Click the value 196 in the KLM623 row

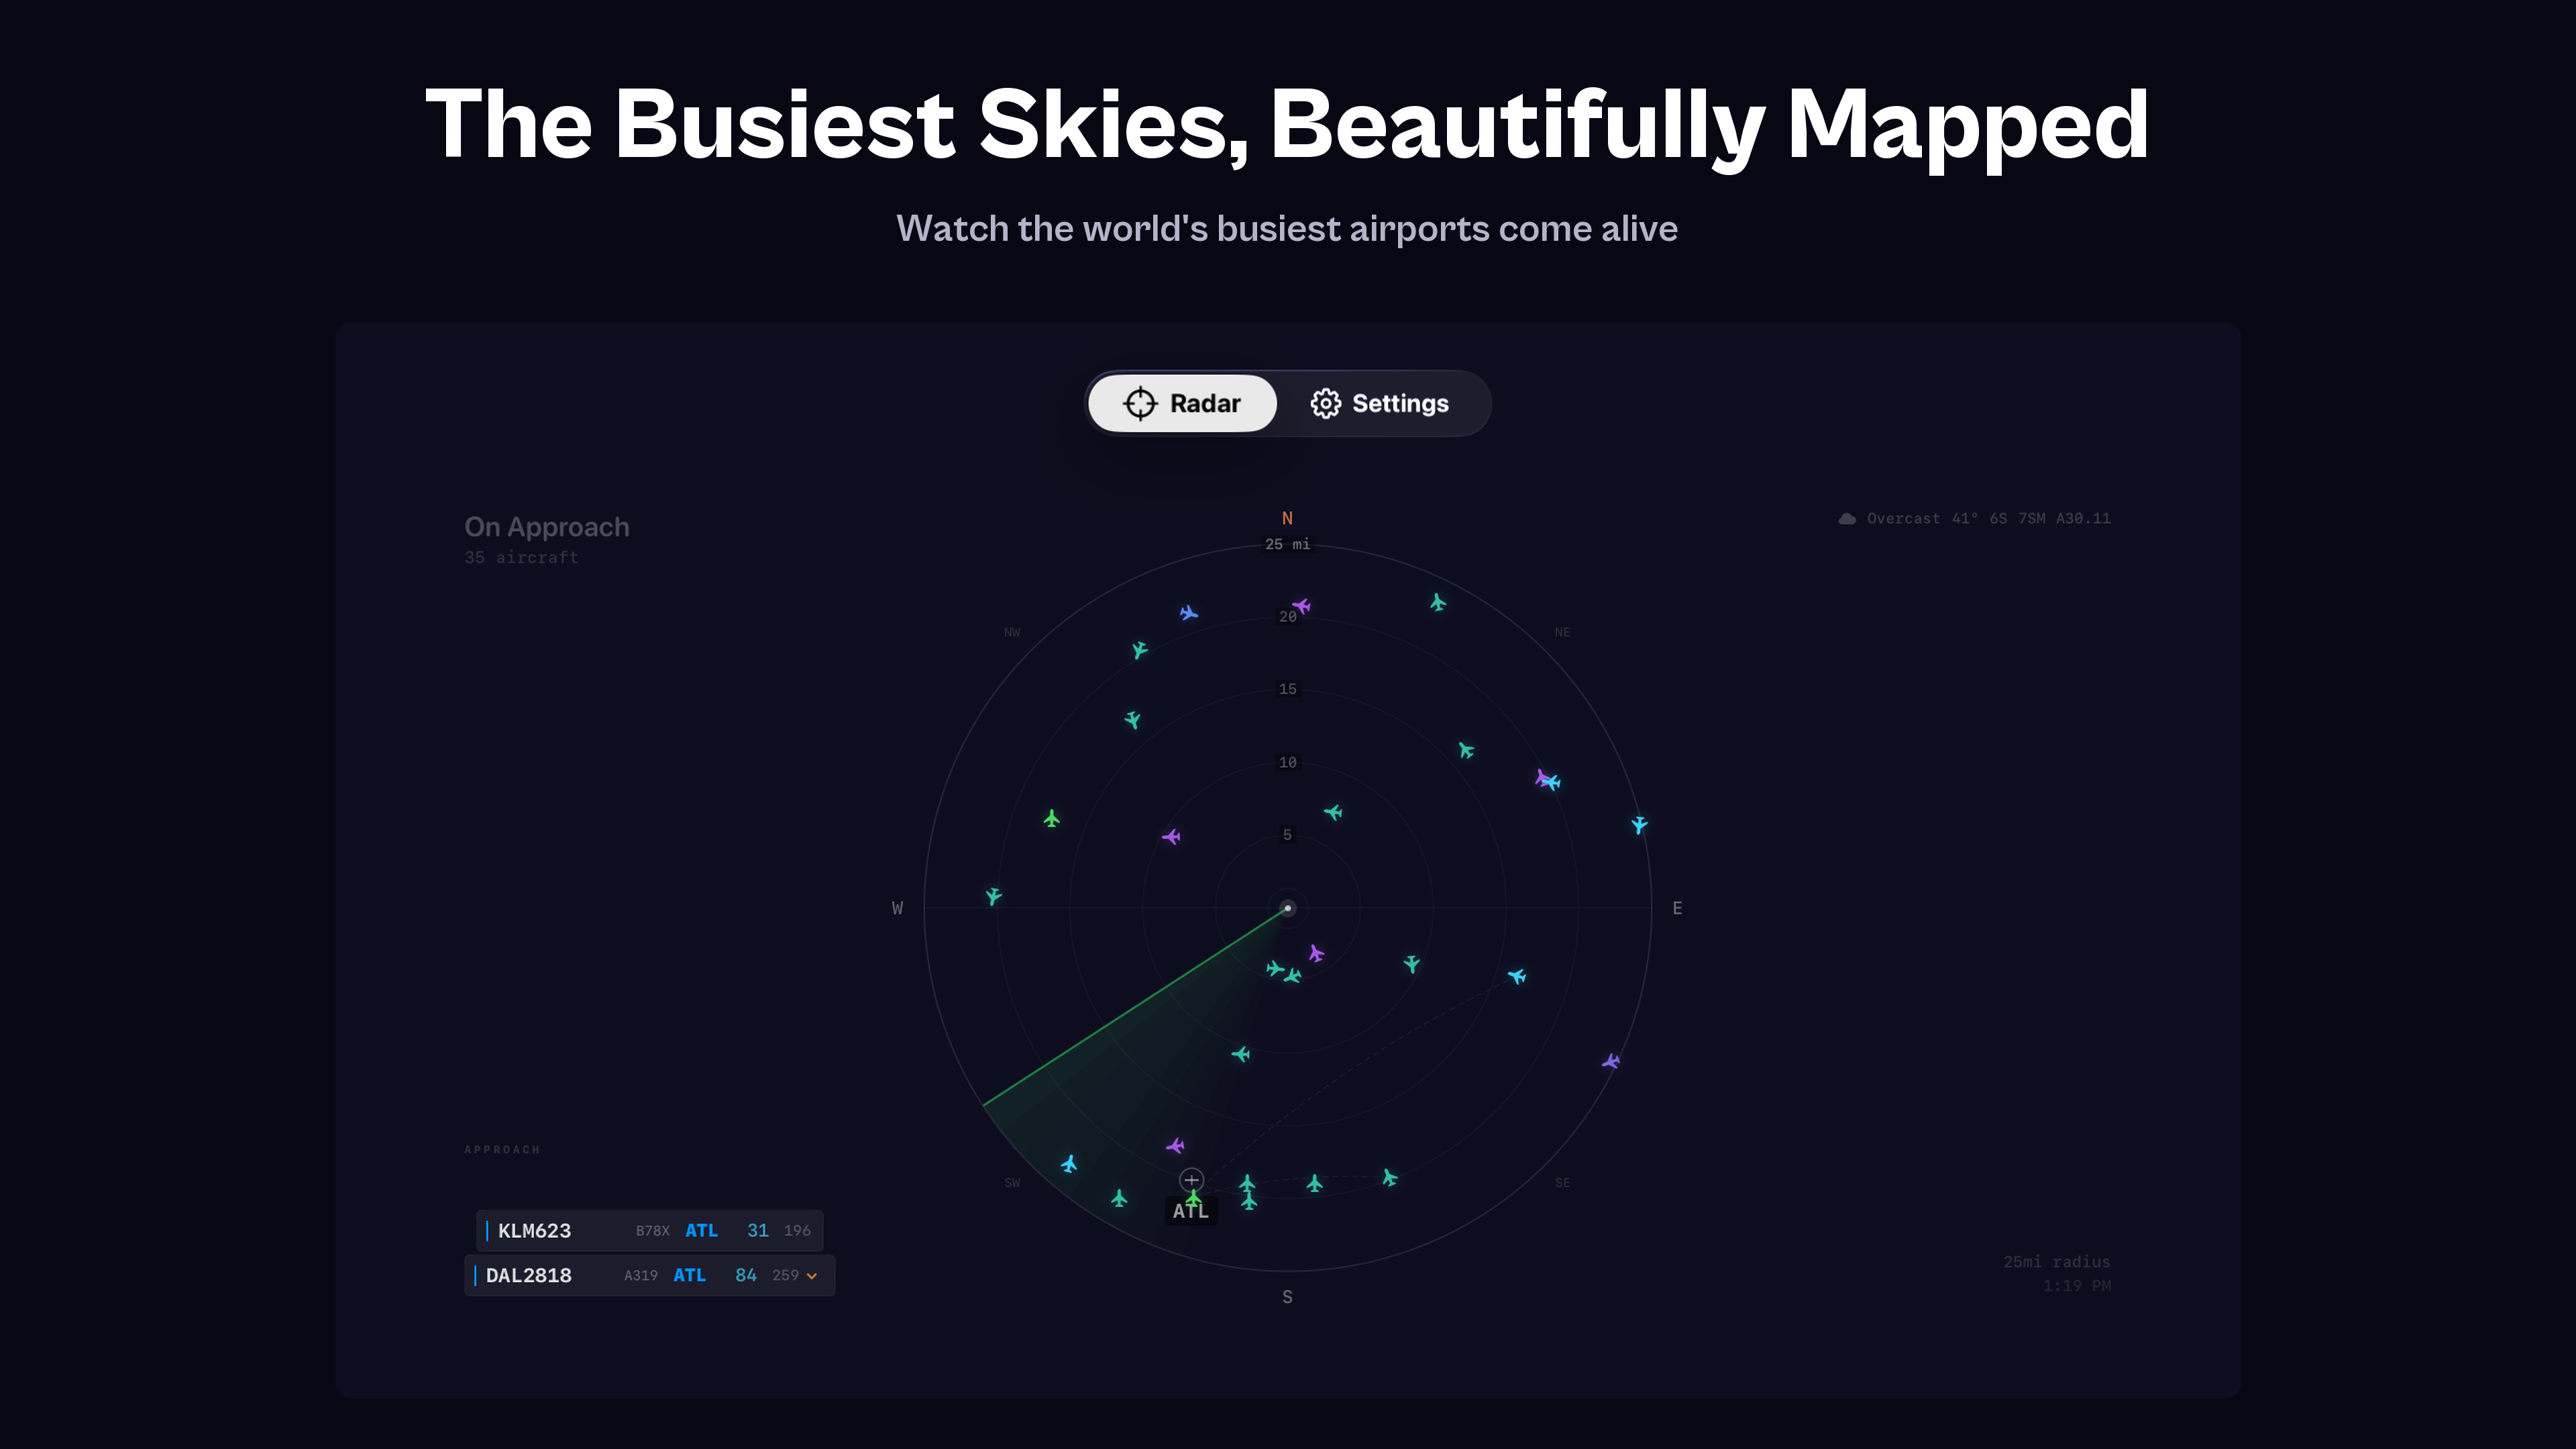pos(797,1231)
